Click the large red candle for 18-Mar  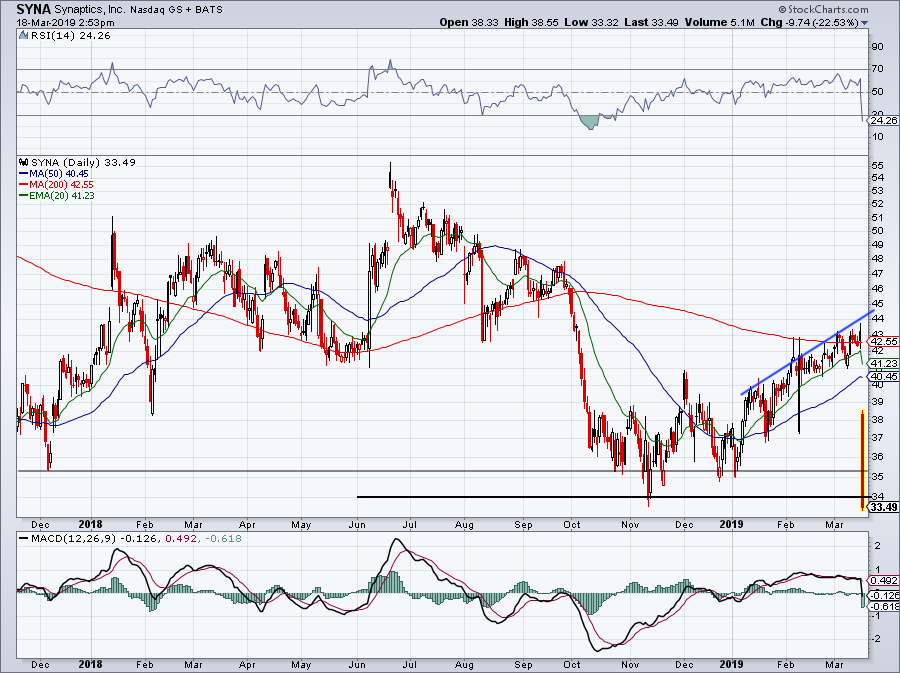(862, 461)
